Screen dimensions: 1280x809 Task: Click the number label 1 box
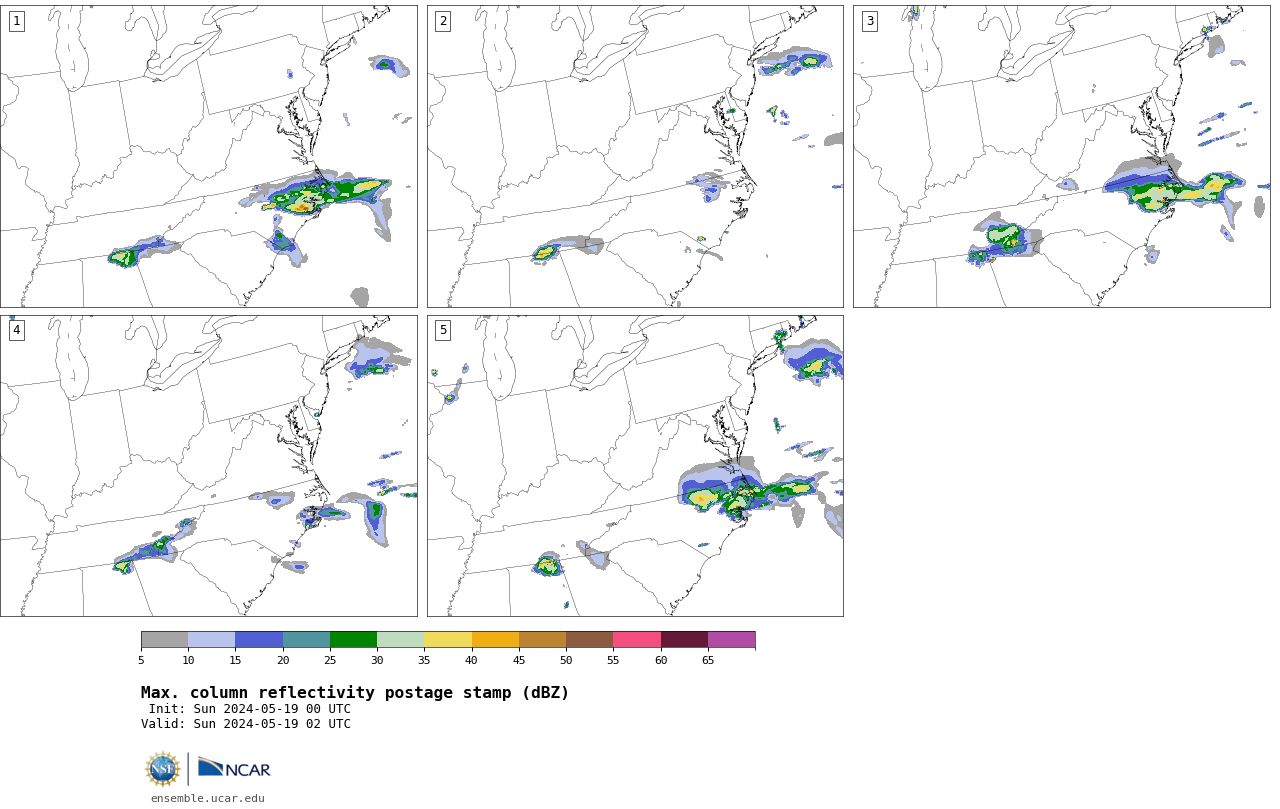tap(16, 21)
